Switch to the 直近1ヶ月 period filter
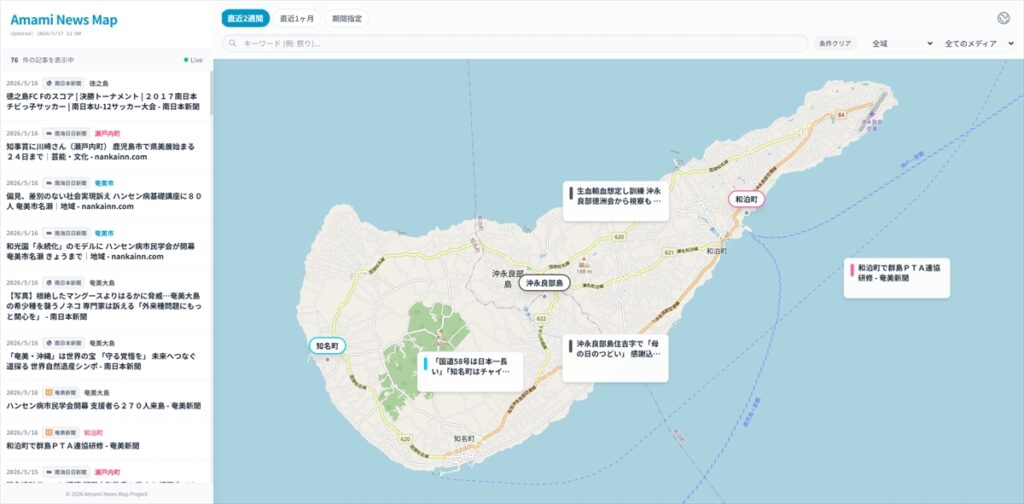Viewport: 1024px width, 504px height. (297, 18)
